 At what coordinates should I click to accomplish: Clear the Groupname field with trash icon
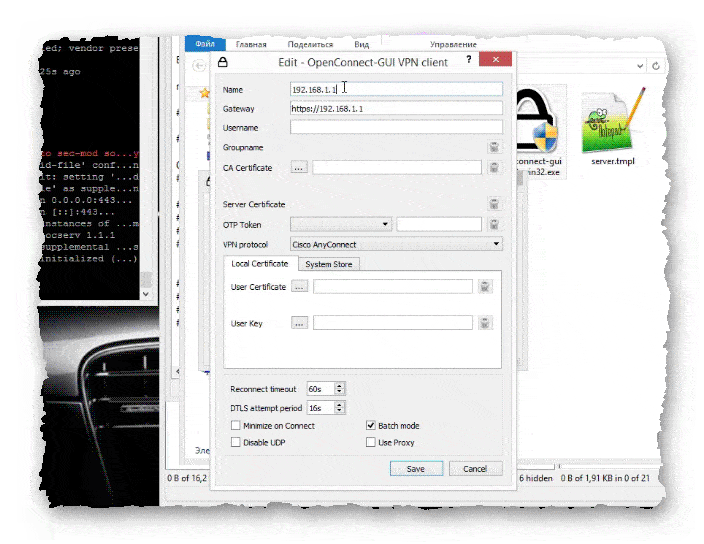pyautogui.click(x=494, y=147)
